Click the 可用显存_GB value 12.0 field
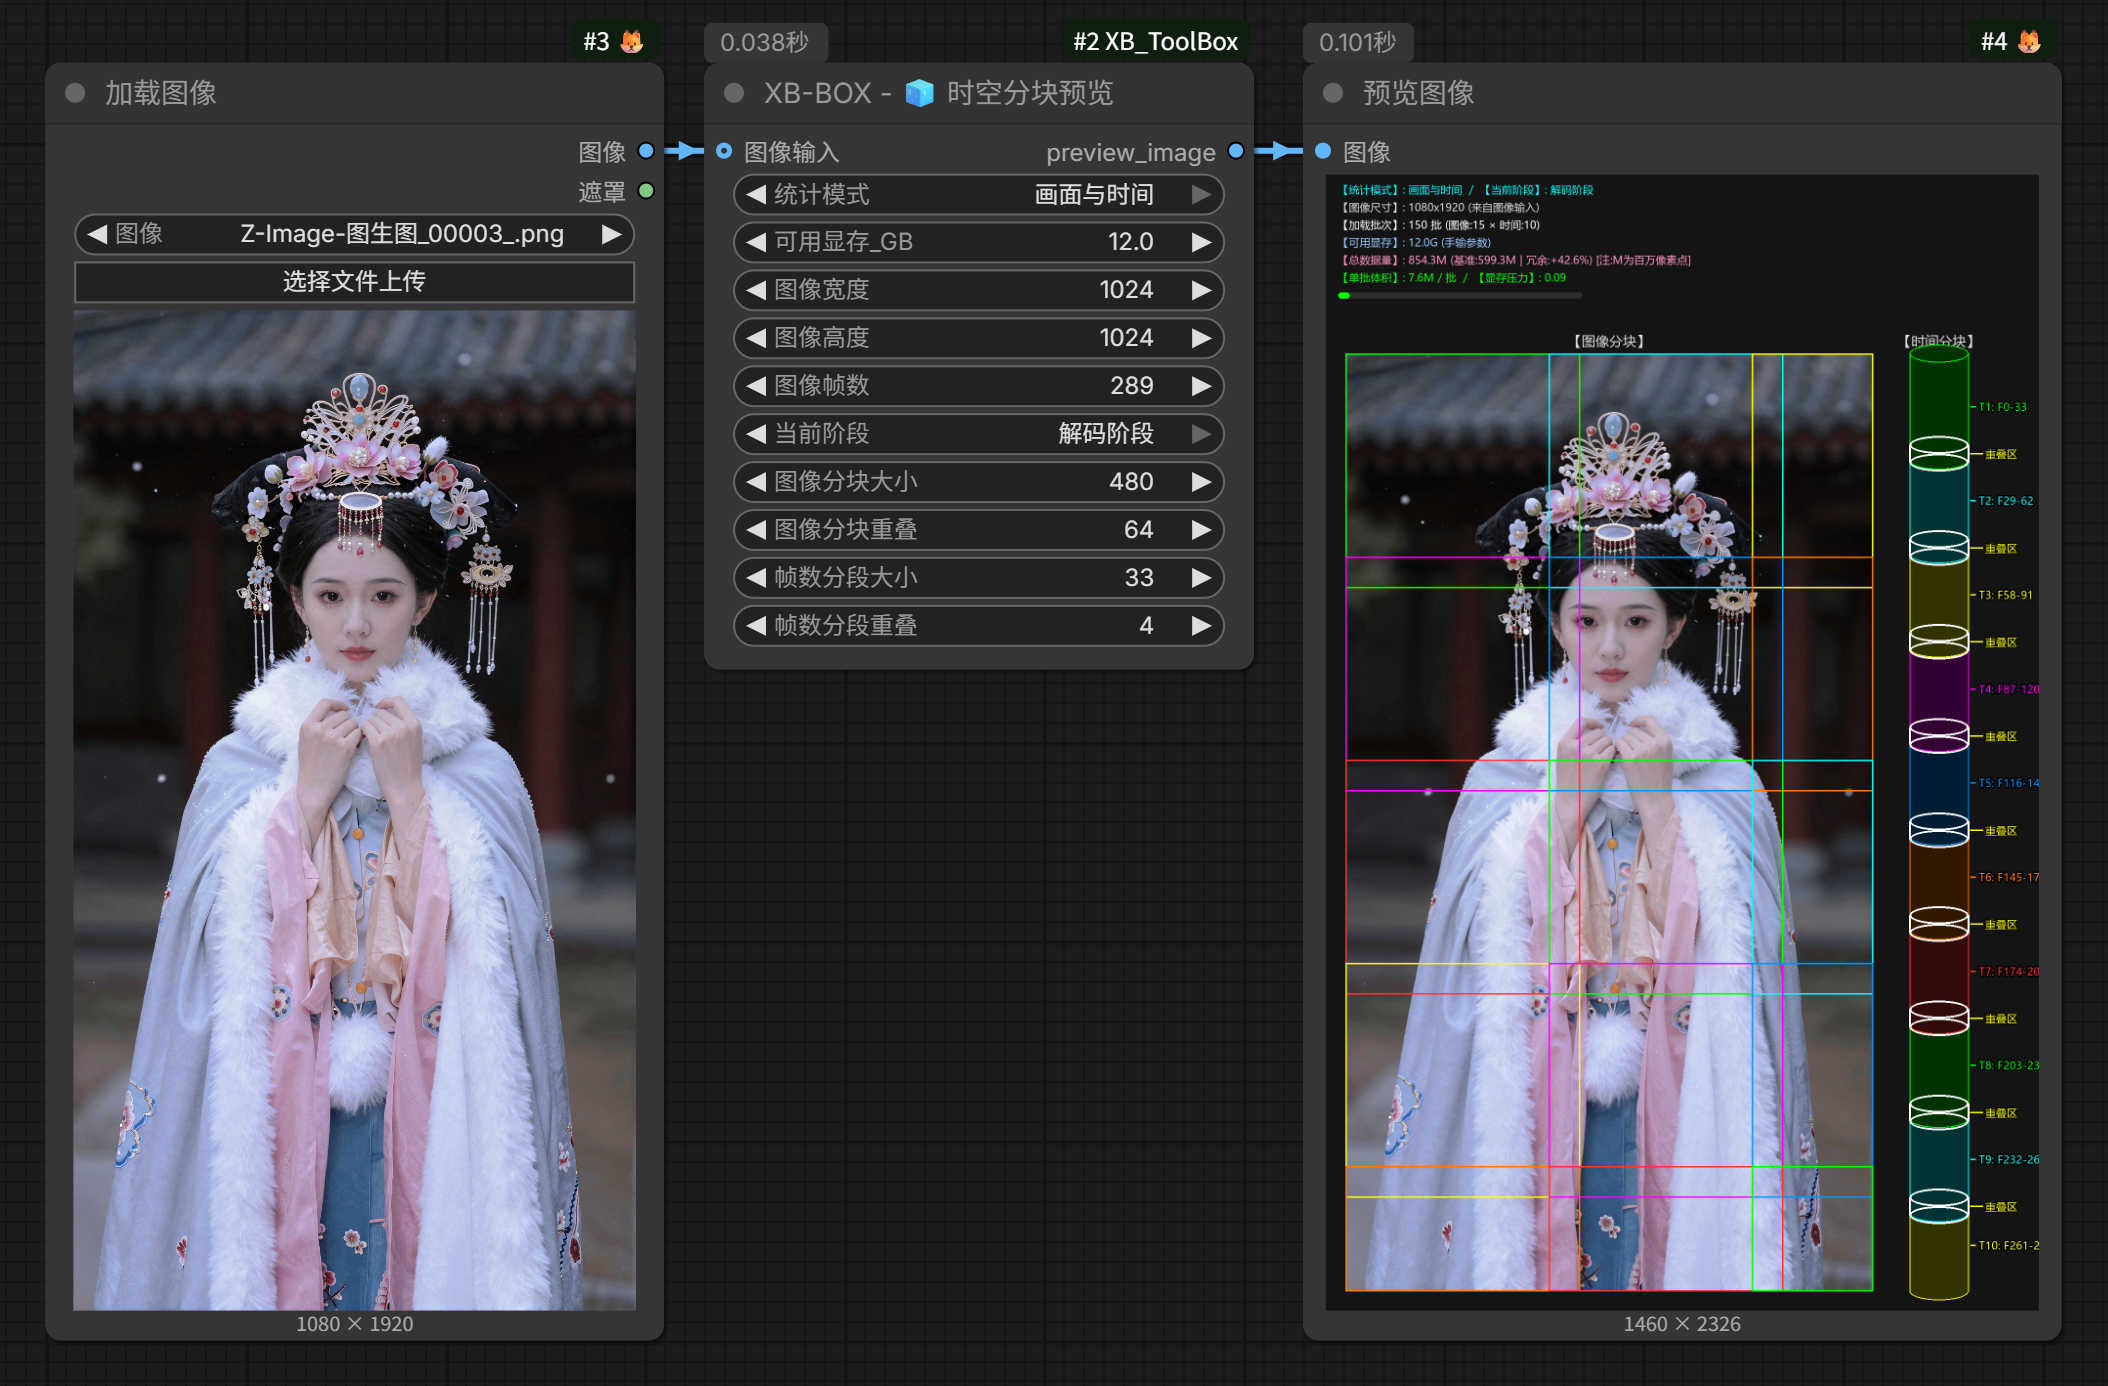 (x=978, y=242)
